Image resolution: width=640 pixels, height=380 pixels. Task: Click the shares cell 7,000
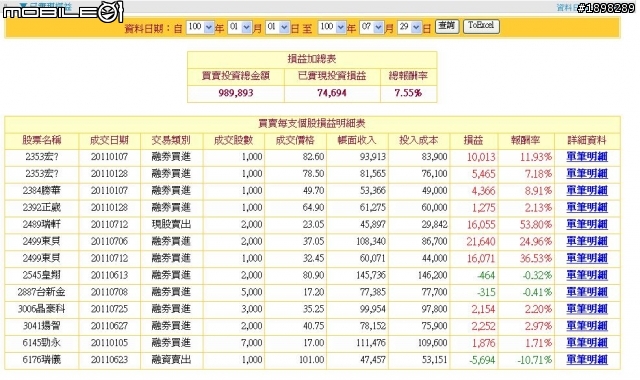[252, 343]
